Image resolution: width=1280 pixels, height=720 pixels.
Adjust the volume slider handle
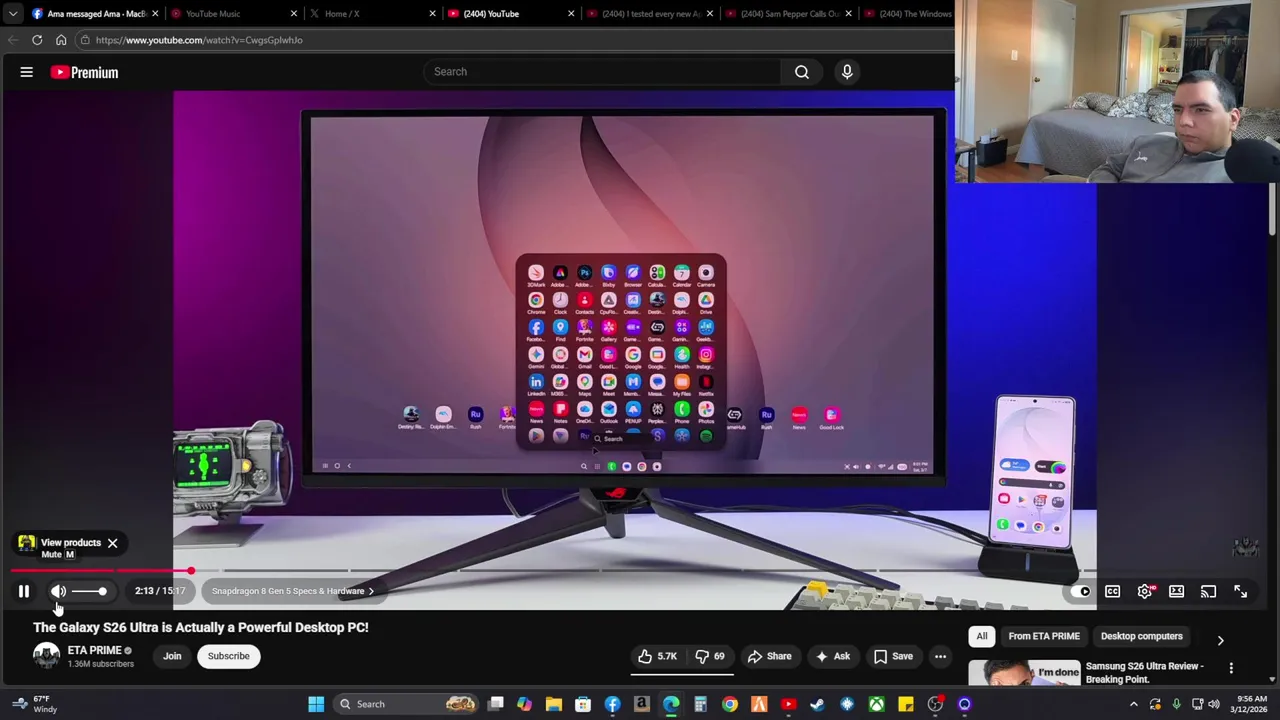pos(101,591)
